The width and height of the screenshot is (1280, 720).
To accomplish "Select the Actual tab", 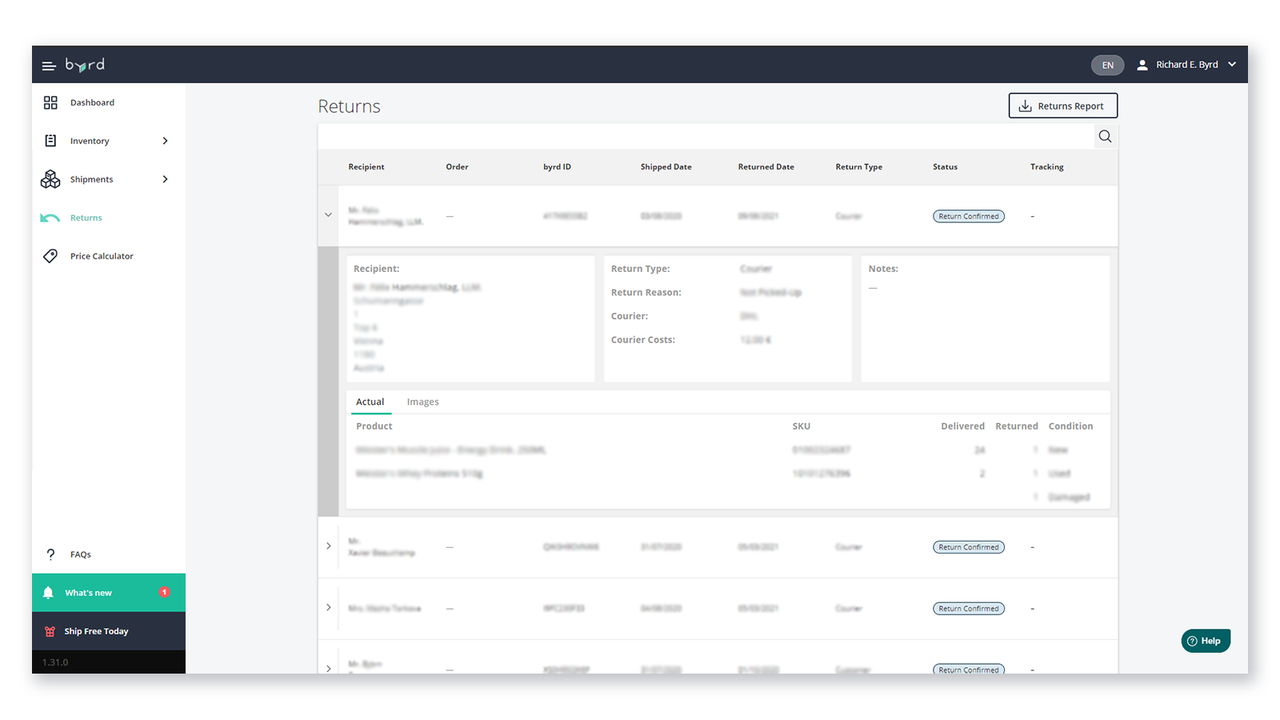I will click(x=370, y=401).
